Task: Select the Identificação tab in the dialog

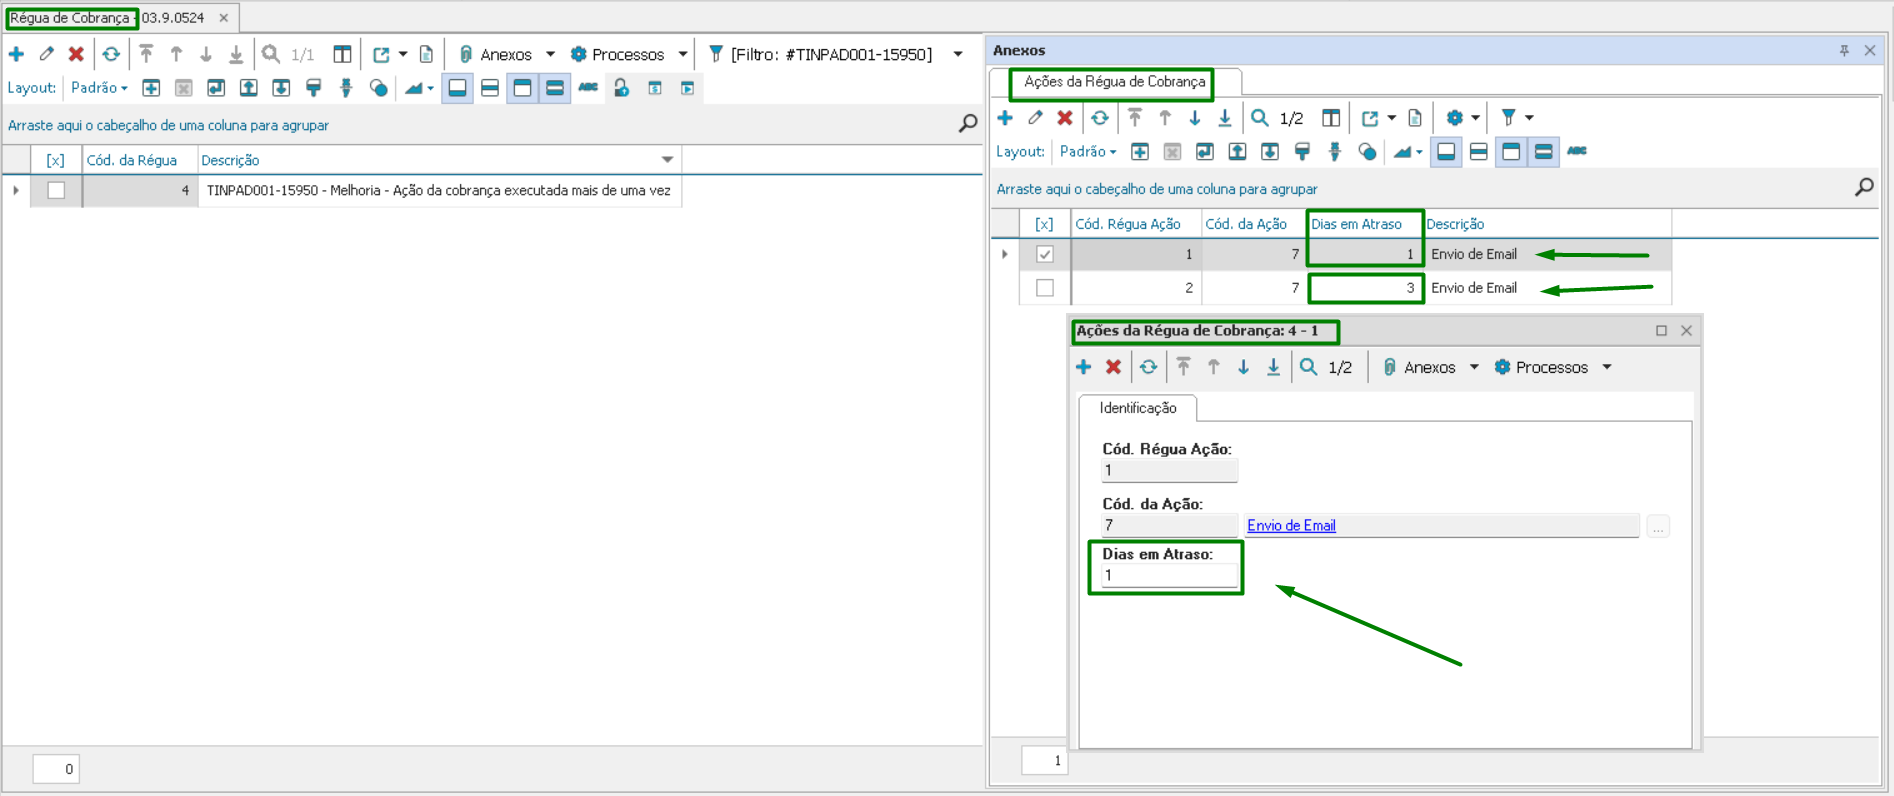Action: point(1137,408)
